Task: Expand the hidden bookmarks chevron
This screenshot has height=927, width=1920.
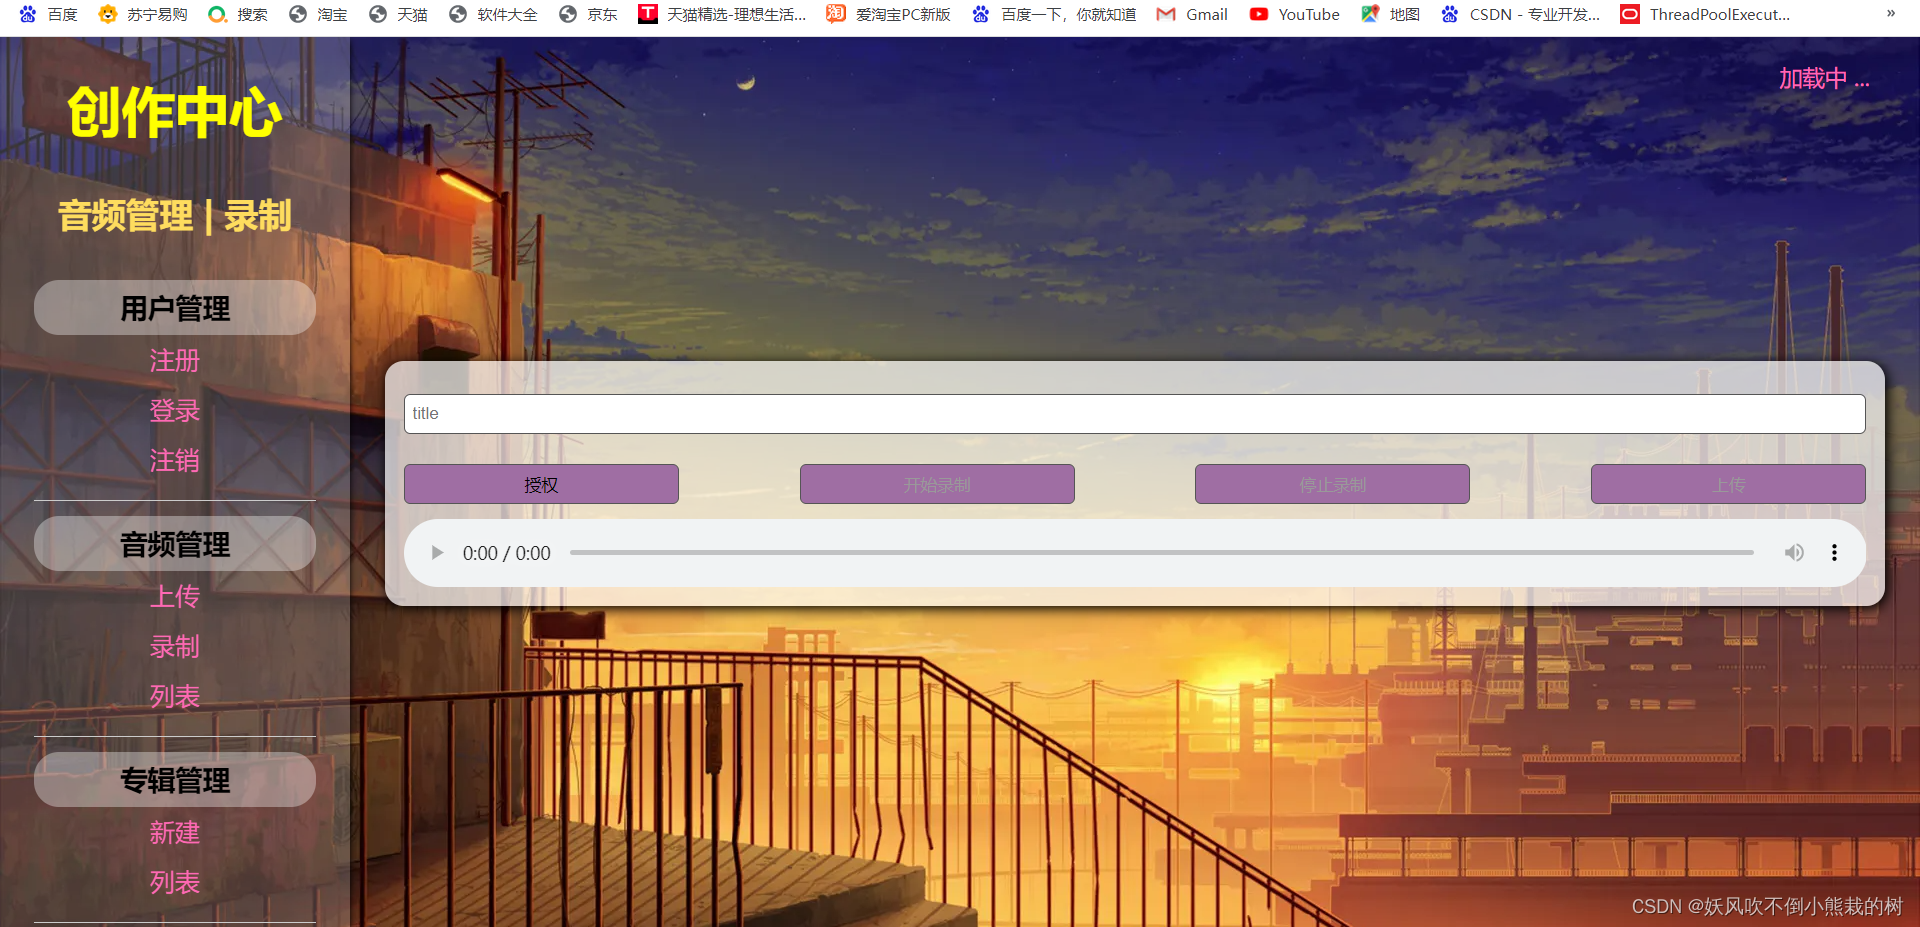Action: tap(1891, 14)
